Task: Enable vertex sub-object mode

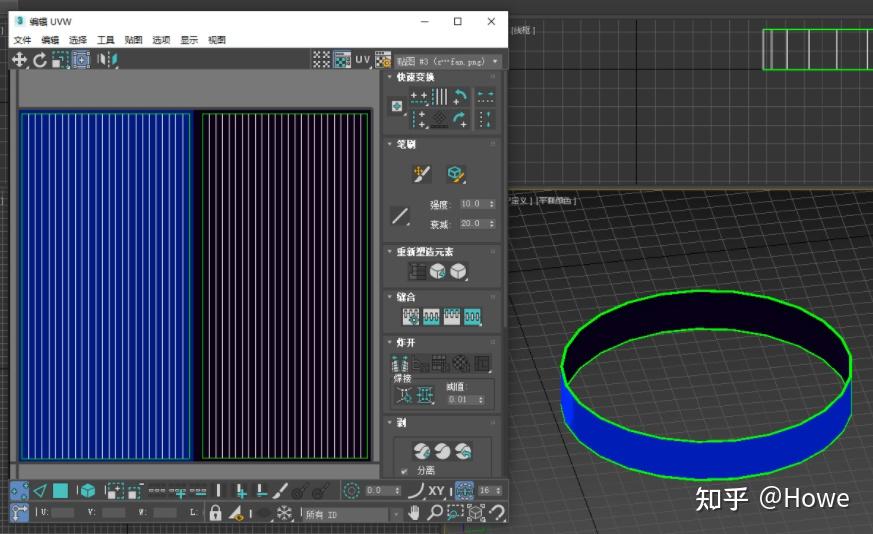Action: 19,491
